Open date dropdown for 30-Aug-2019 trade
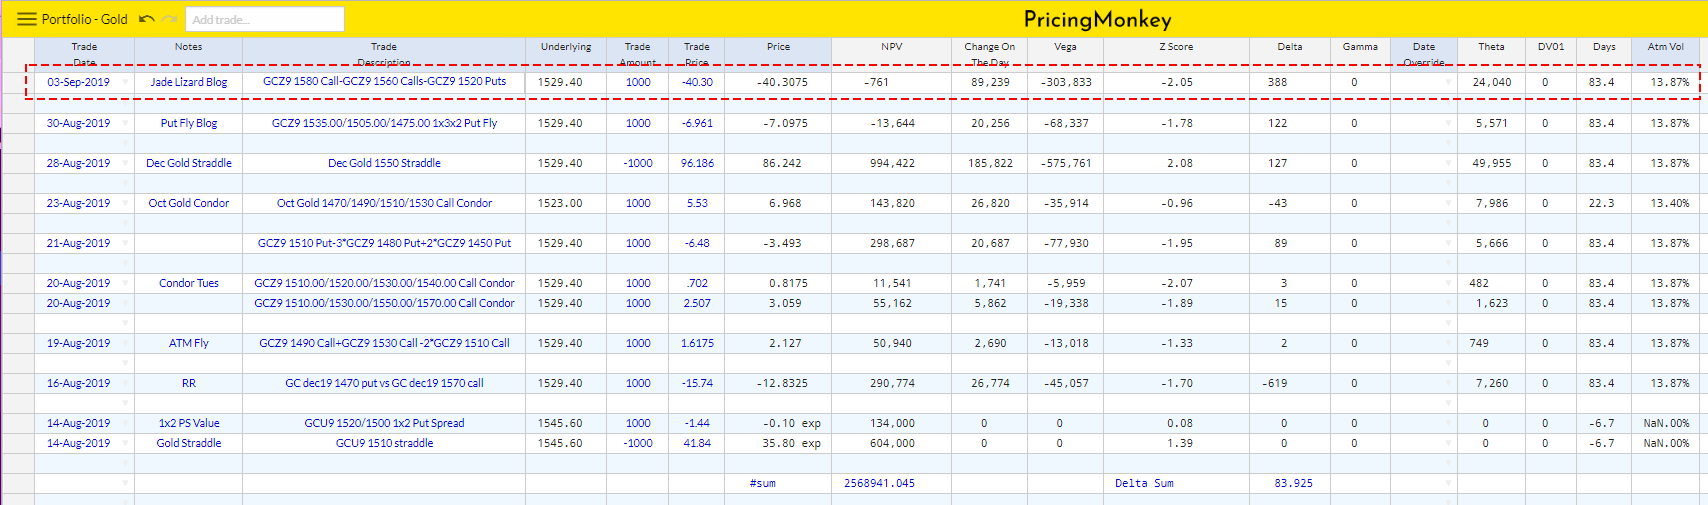The image size is (1708, 505). (x=125, y=123)
